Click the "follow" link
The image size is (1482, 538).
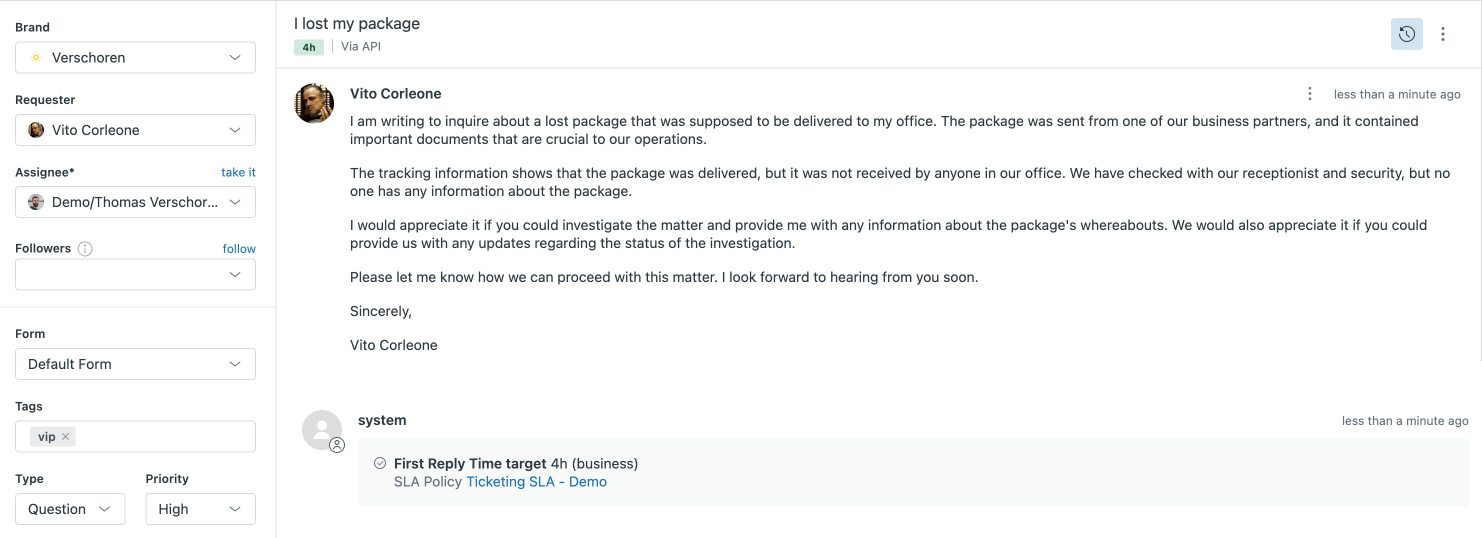coord(239,249)
